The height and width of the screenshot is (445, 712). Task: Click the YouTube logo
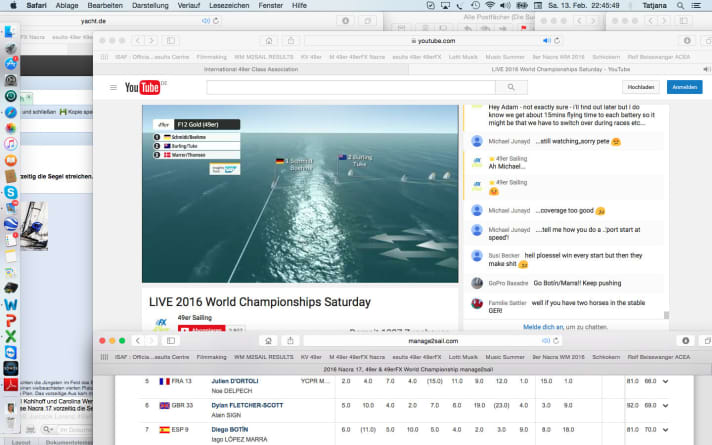[x=143, y=87]
